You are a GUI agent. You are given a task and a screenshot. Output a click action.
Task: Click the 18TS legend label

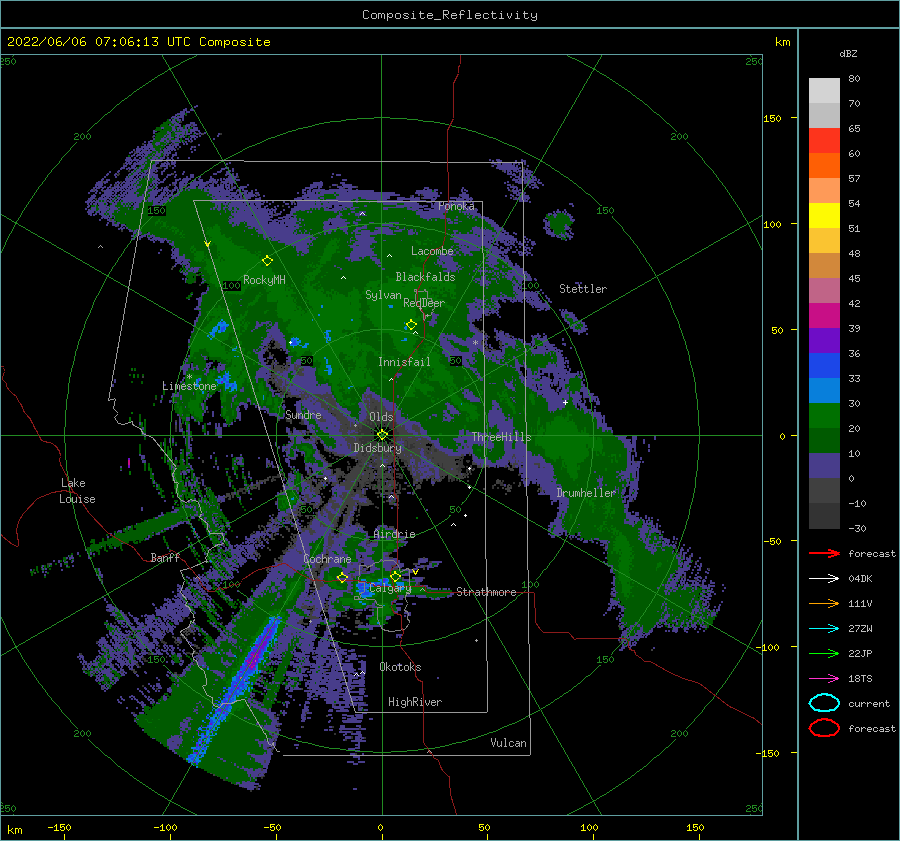point(860,678)
